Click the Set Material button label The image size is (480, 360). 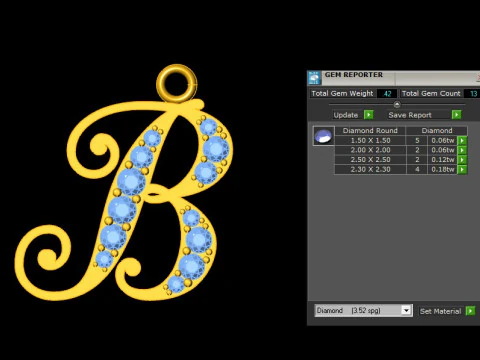[x=440, y=311]
